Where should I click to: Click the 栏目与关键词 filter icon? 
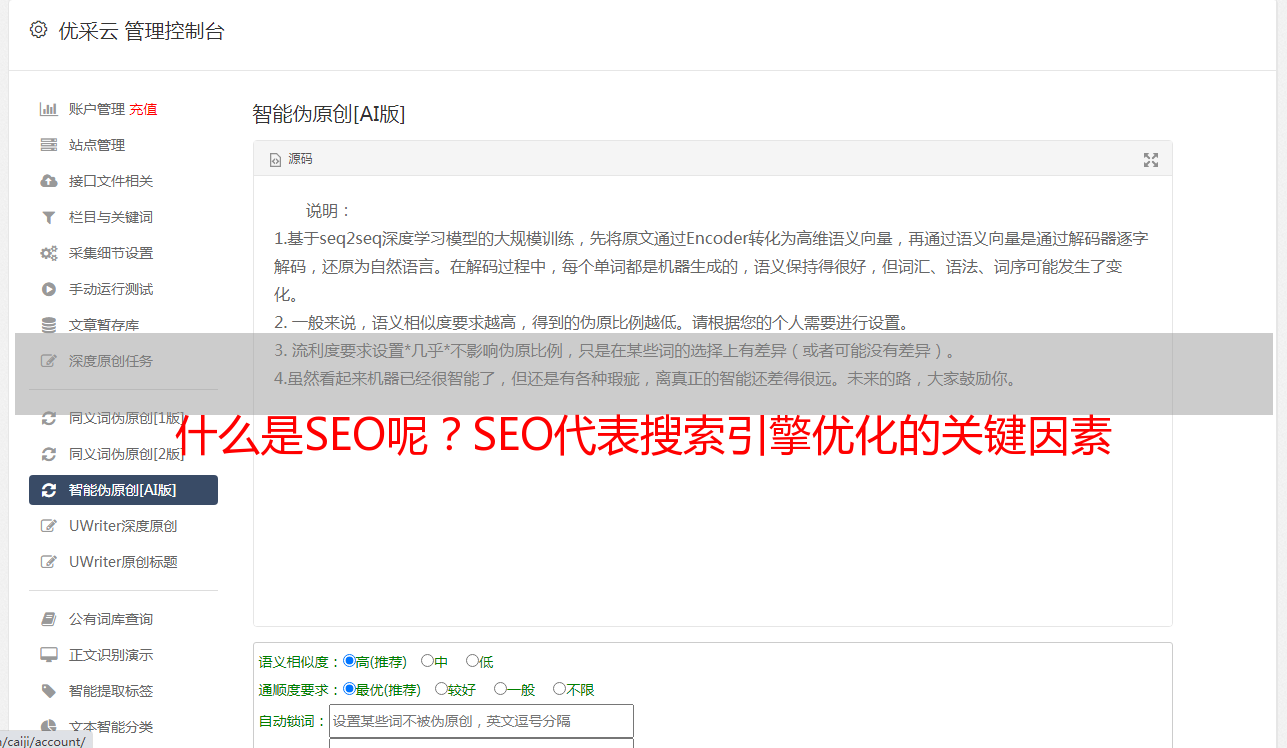48,217
